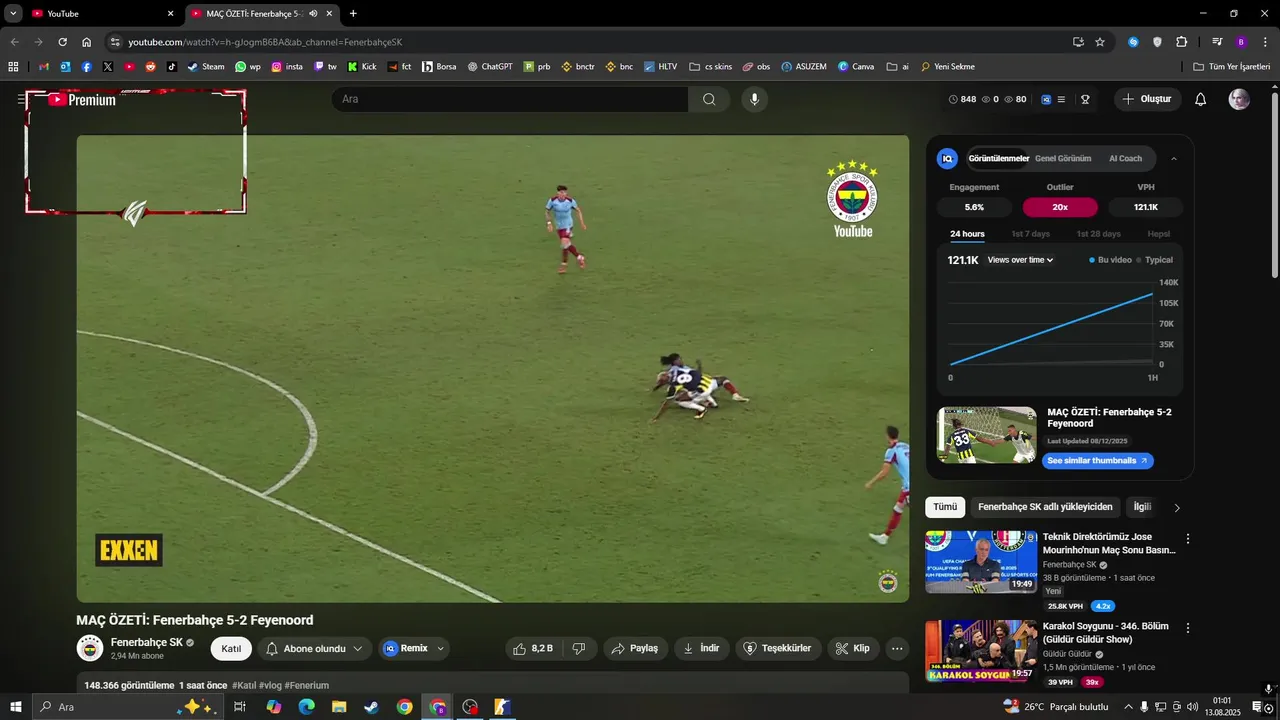This screenshot has height=720, width=1280.
Task: Open Karakol Soygunu video thumbnail
Action: coord(981,651)
